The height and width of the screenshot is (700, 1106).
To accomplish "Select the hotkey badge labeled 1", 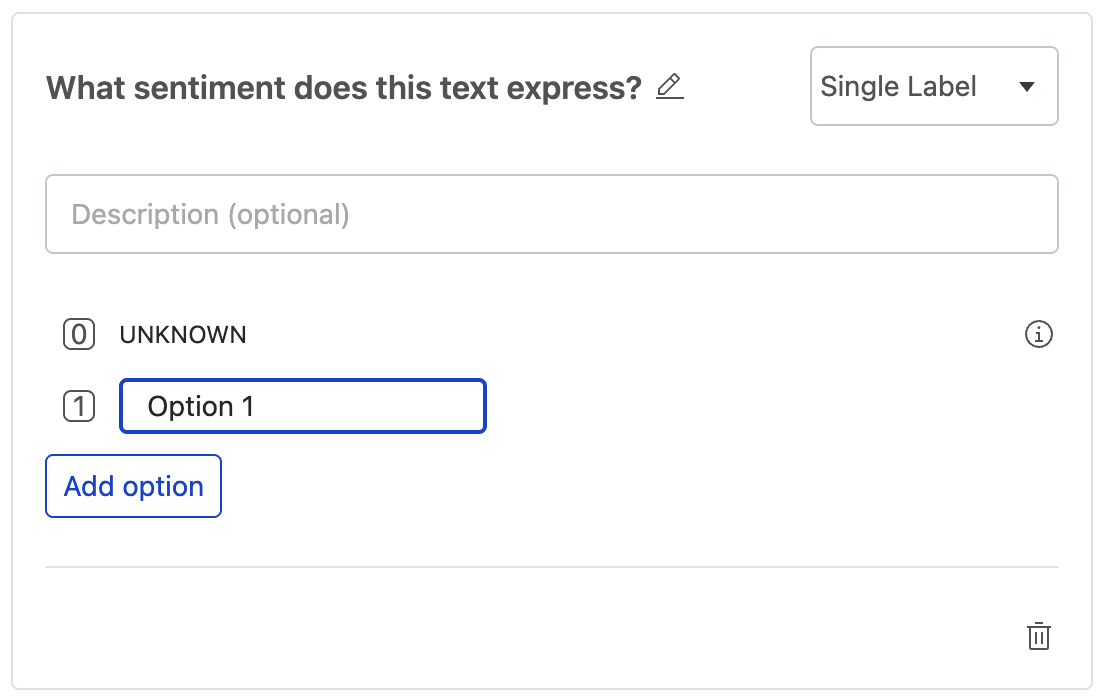I will click(x=78, y=406).
